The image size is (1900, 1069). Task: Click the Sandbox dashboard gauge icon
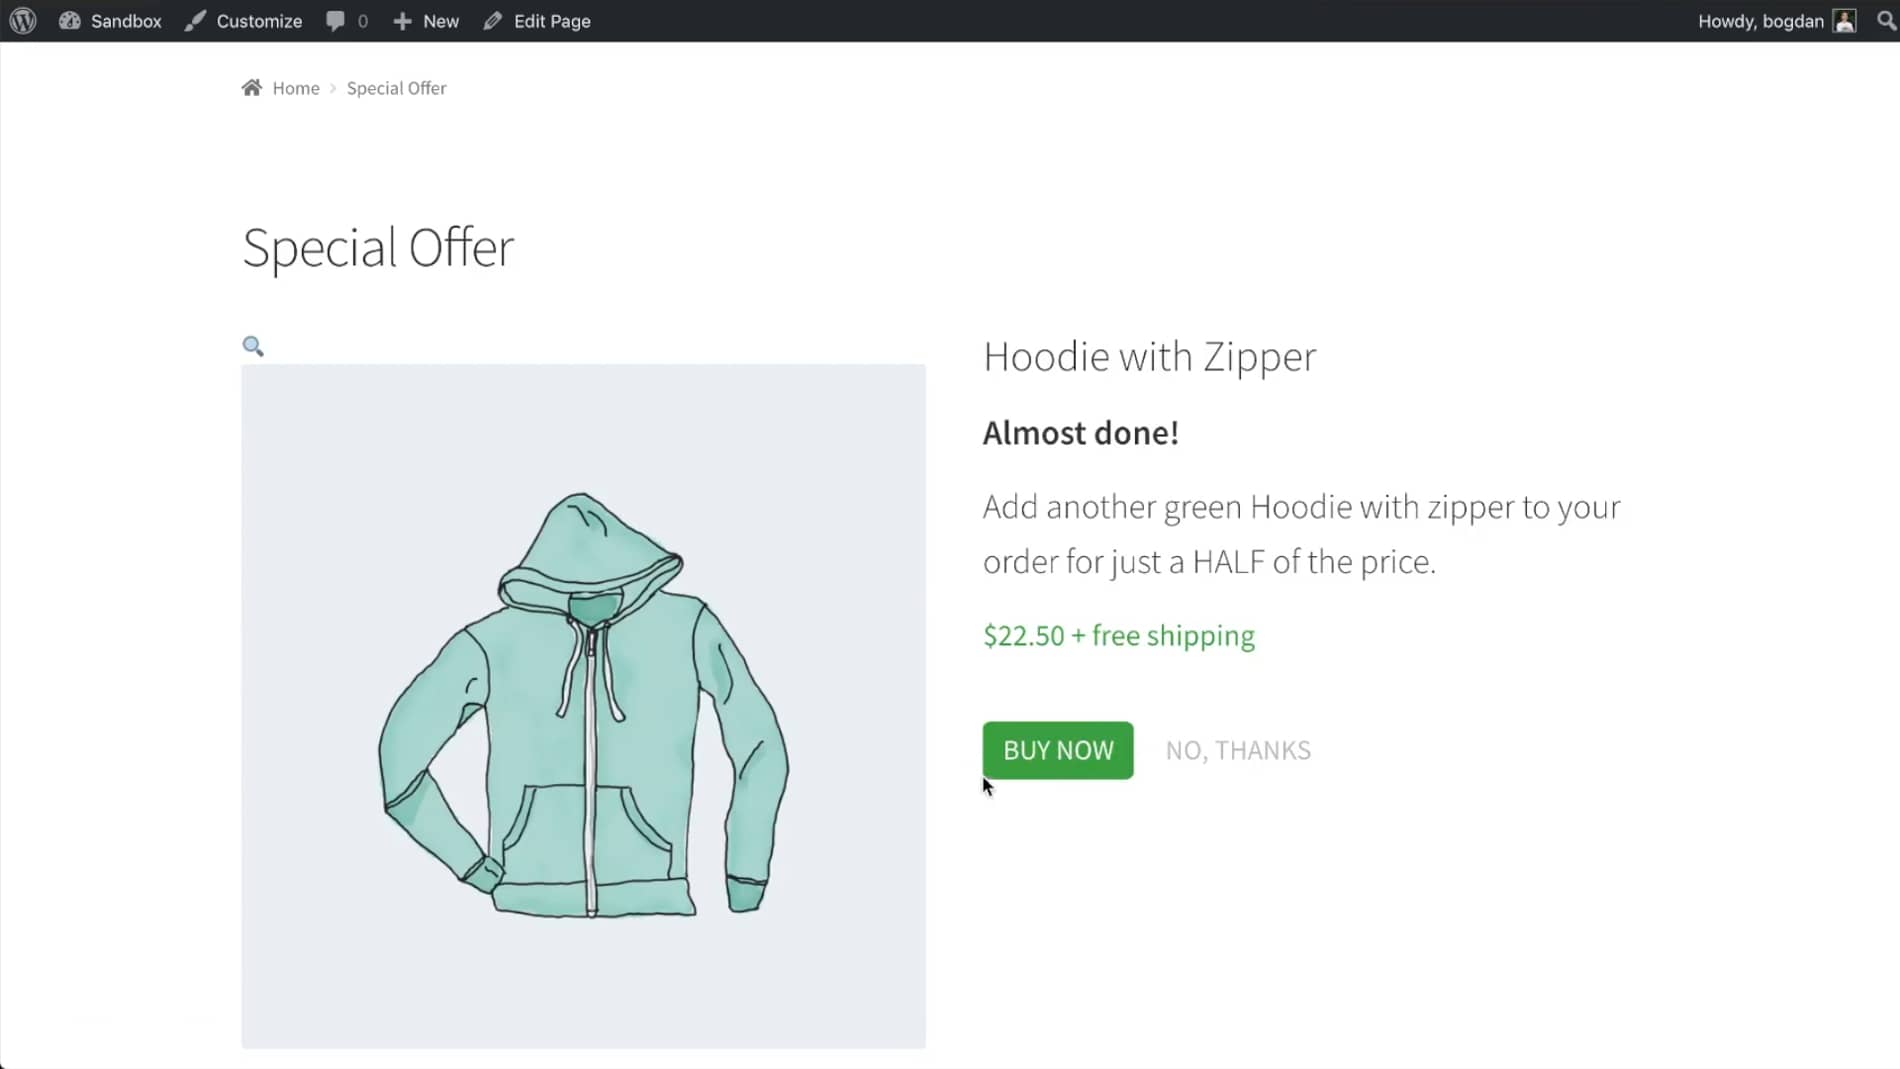tap(69, 21)
